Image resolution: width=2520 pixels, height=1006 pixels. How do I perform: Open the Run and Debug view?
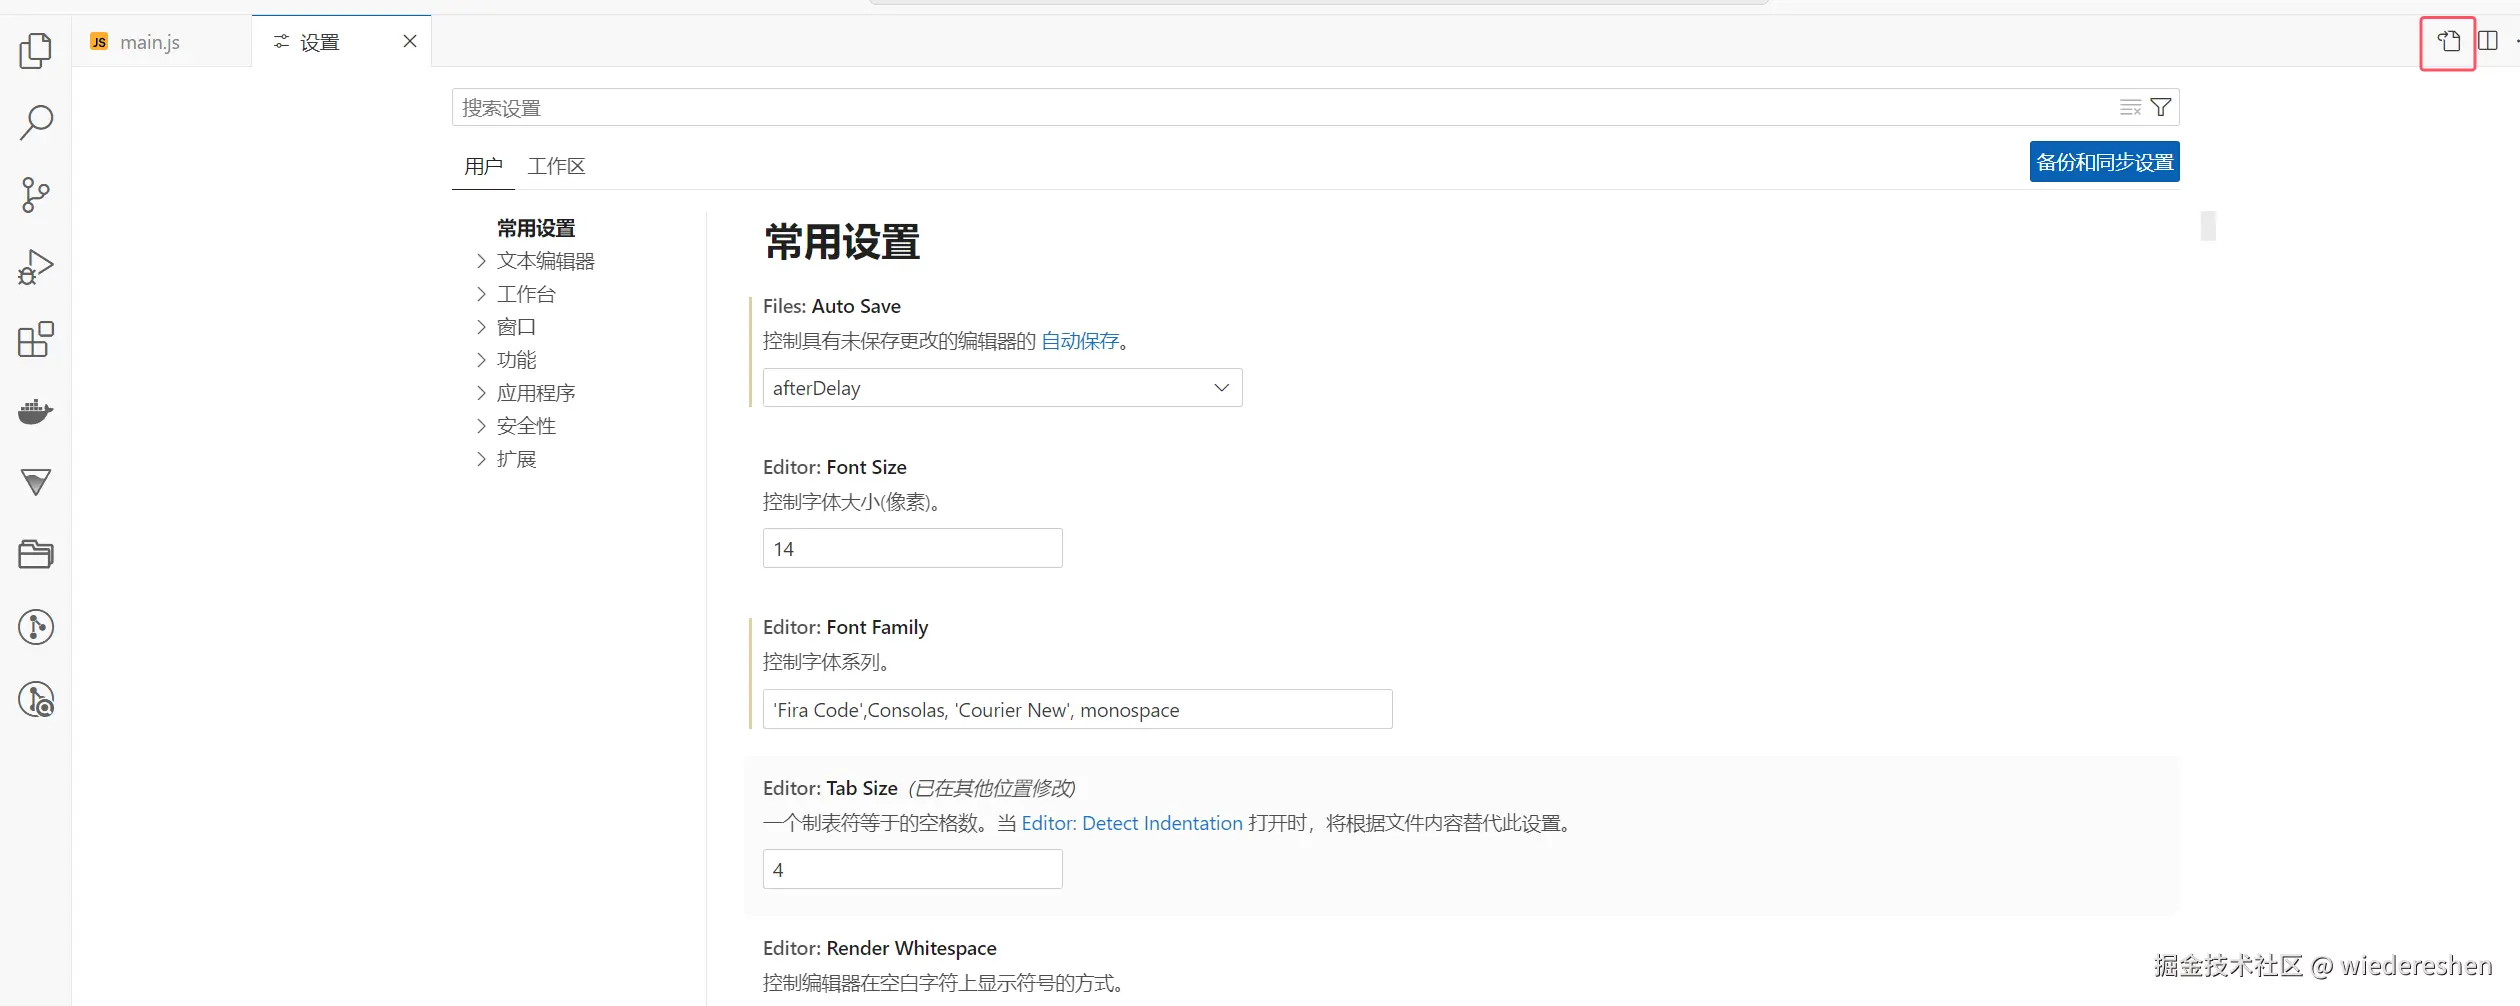point(36,267)
